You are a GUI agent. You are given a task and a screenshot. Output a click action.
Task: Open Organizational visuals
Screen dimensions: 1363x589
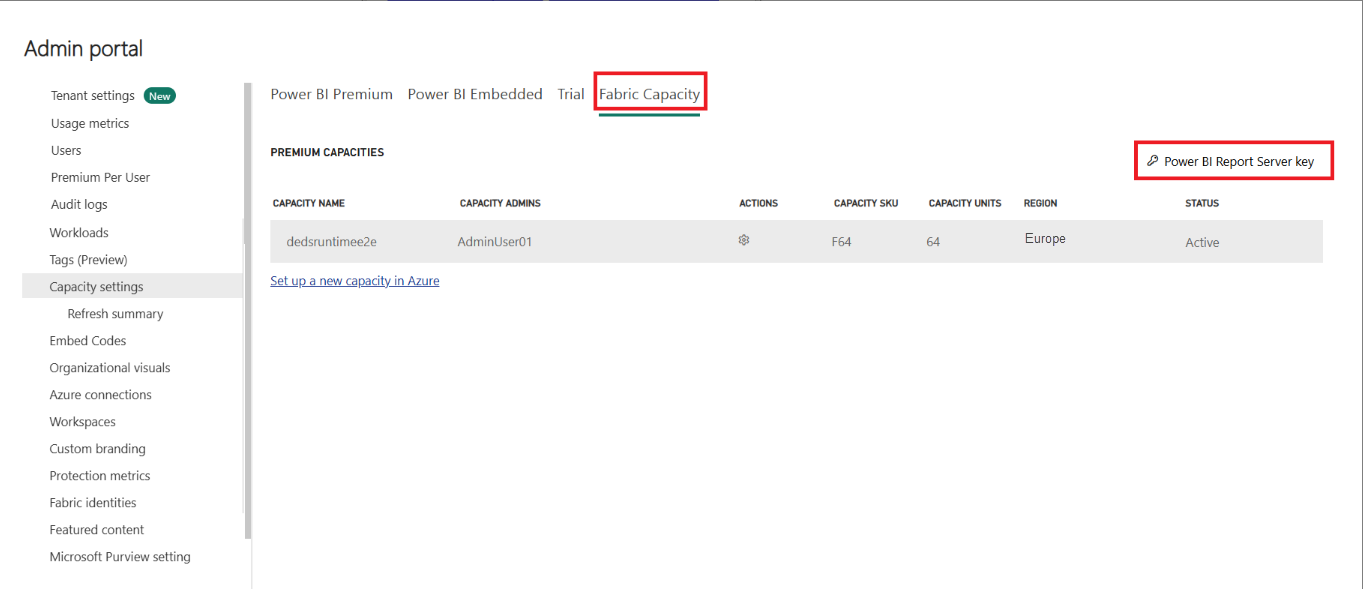[110, 367]
